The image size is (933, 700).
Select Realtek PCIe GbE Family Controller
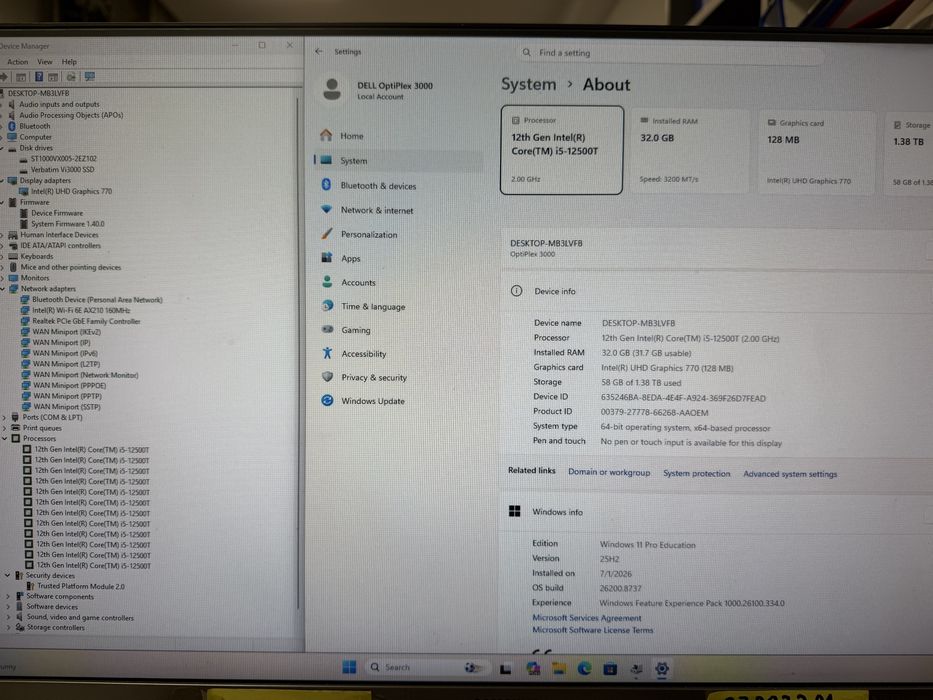(86, 321)
